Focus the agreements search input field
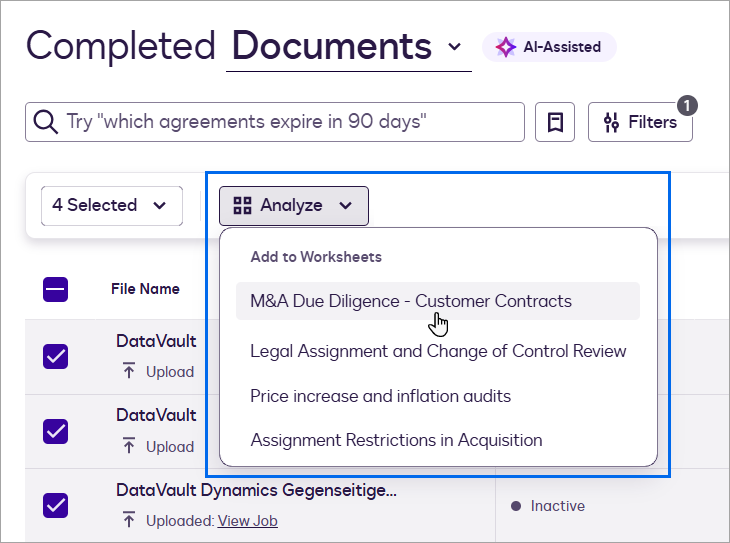Viewport: 730px width, 543px height. 275,122
